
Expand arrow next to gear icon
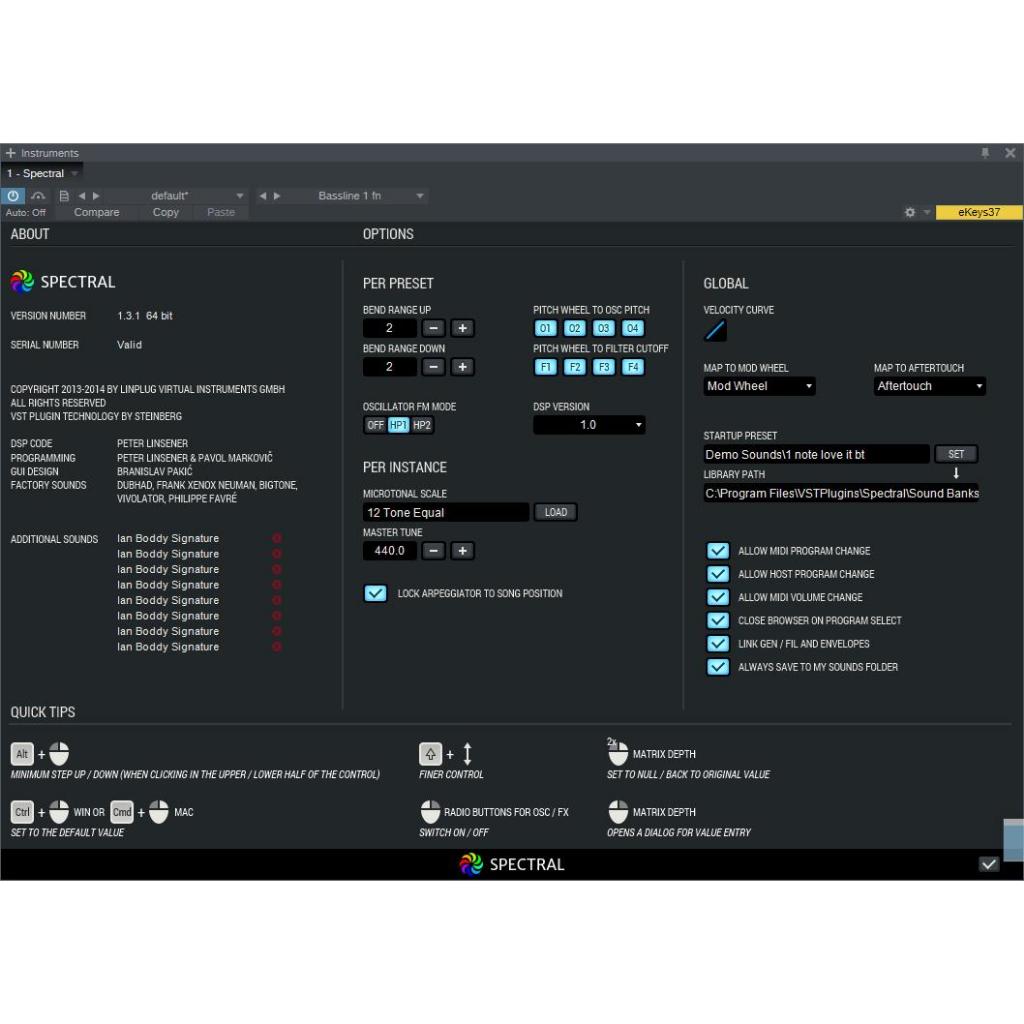926,212
